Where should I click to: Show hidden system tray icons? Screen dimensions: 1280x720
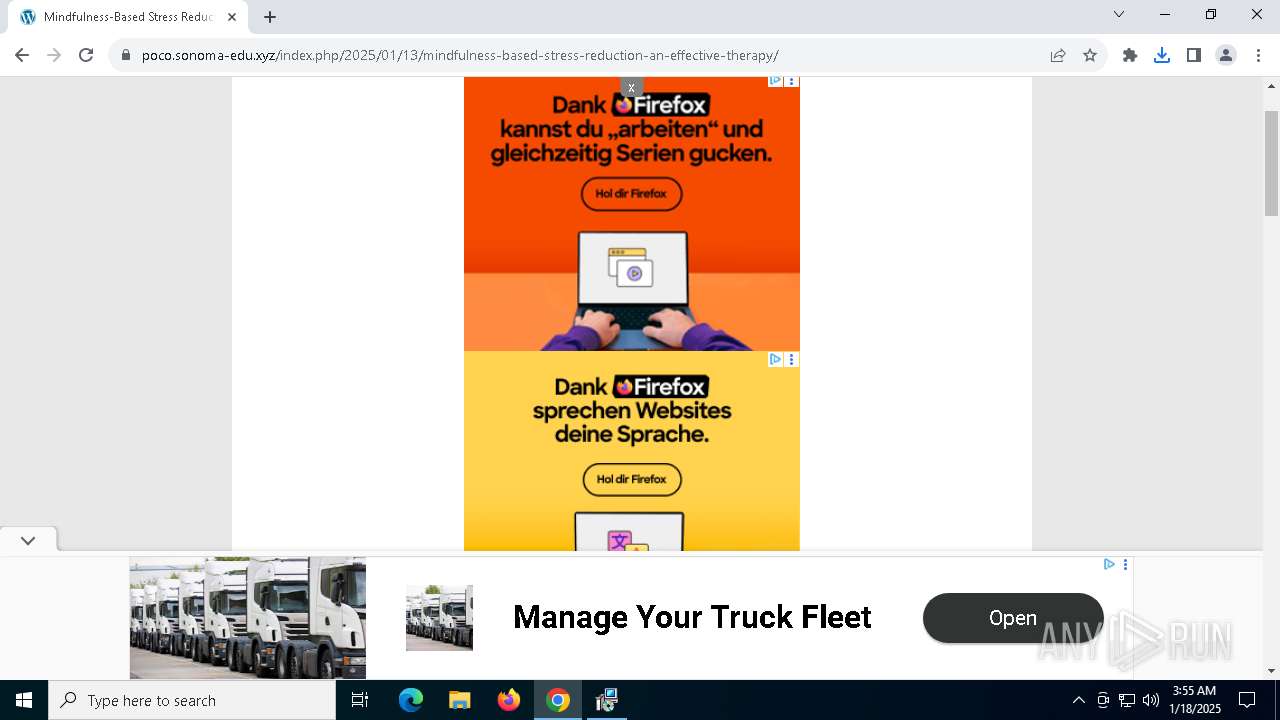coord(1078,700)
